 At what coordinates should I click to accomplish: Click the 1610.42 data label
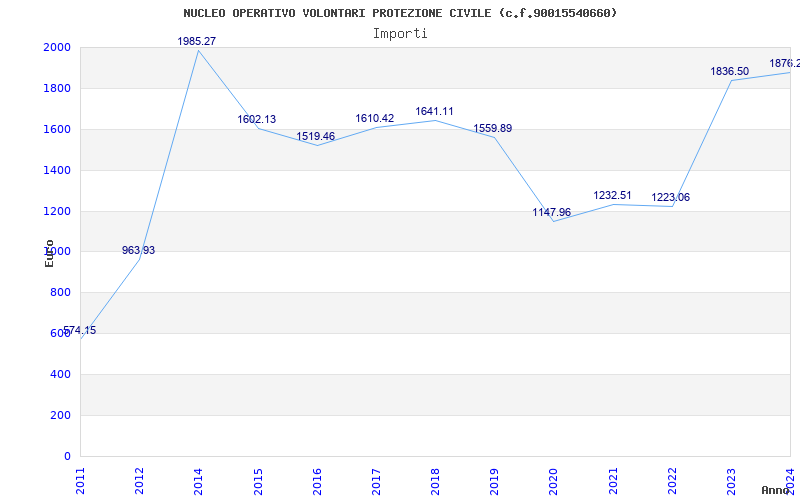[x=374, y=118]
